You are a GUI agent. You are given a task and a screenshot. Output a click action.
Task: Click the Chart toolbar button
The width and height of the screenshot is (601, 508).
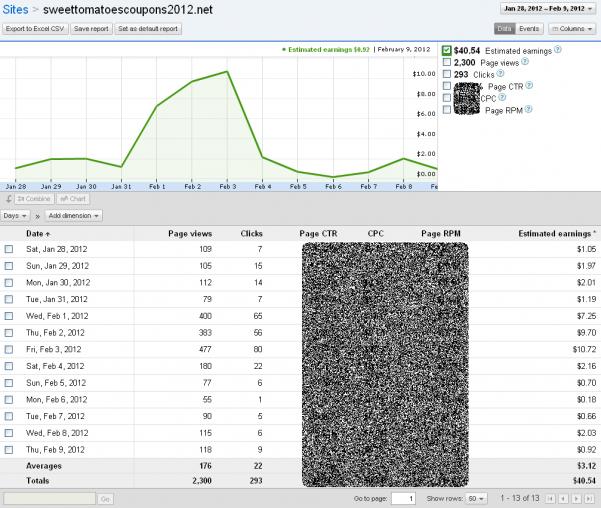(x=73, y=199)
